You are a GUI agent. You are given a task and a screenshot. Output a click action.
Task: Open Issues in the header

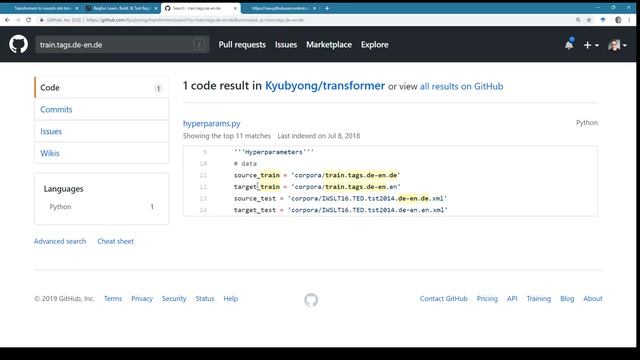tap(286, 44)
